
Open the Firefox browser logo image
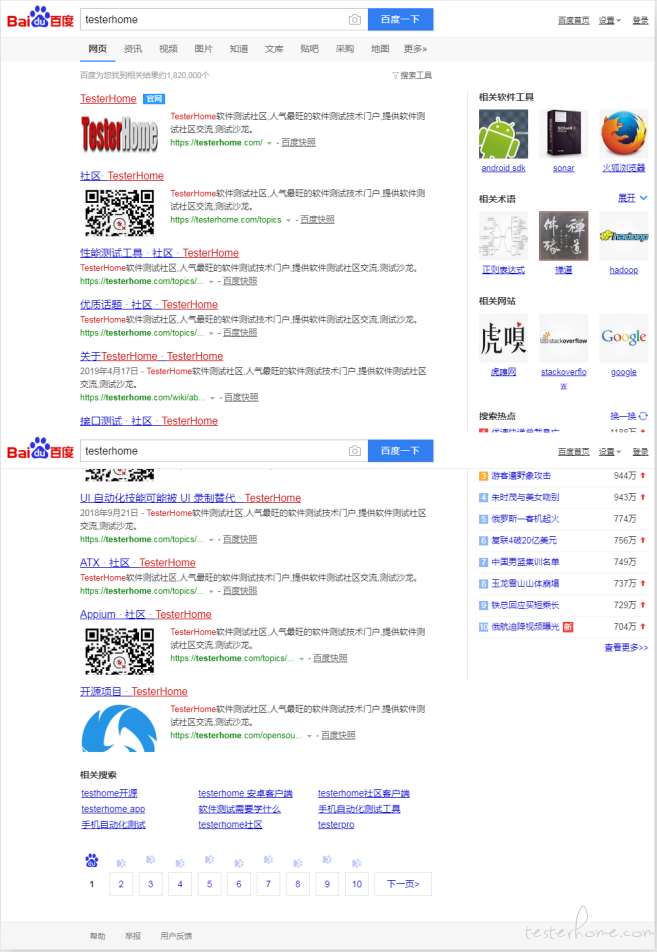click(623, 134)
